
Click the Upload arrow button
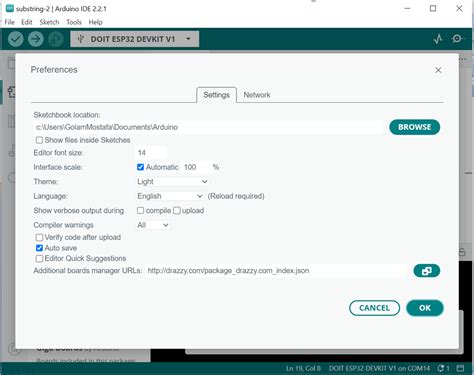click(x=36, y=39)
